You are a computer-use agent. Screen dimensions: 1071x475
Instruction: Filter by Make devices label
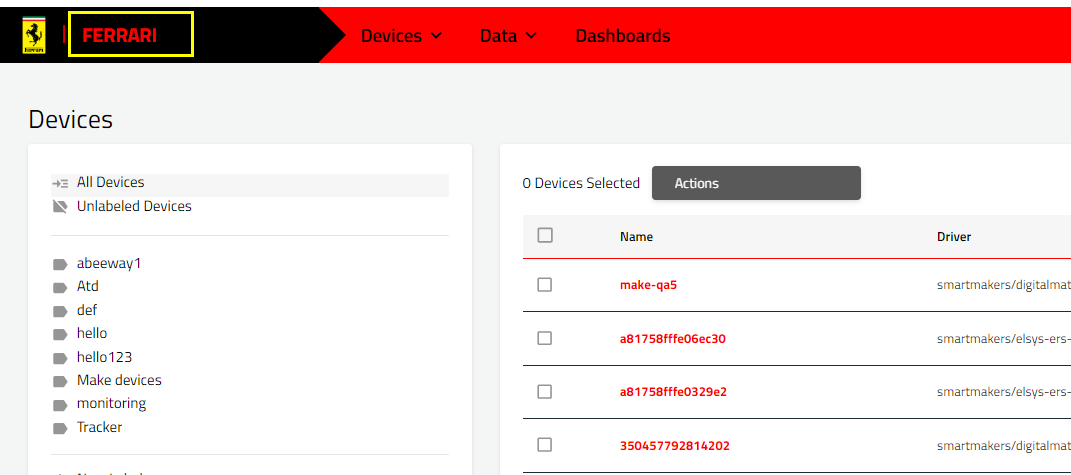point(119,380)
